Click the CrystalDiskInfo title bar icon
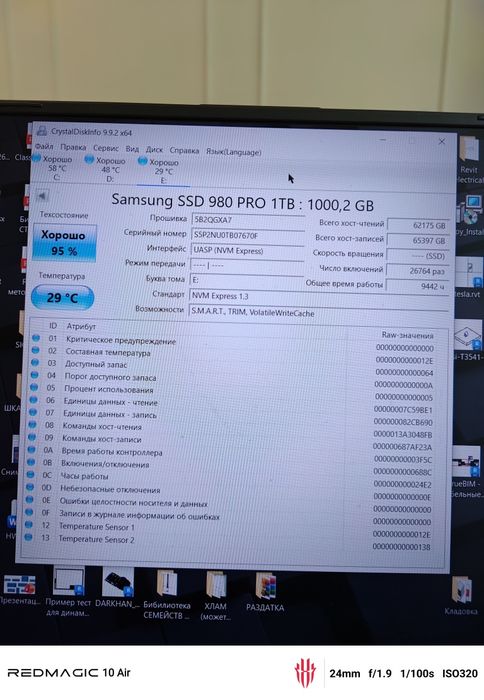484x700 pixels. pyautogui.click(x=42, y=130)
